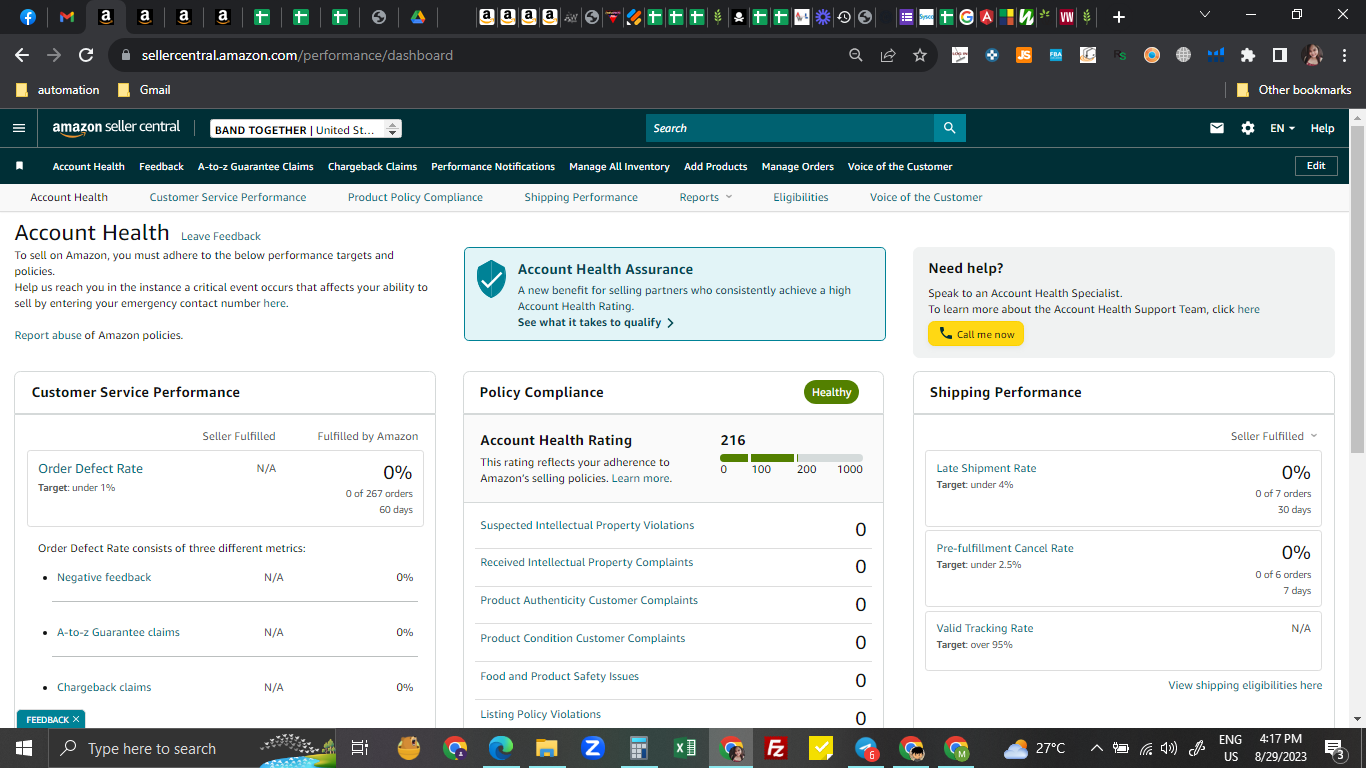
Task: Click the bookmark flag icon beside Account Health
Action: point(19,166)
